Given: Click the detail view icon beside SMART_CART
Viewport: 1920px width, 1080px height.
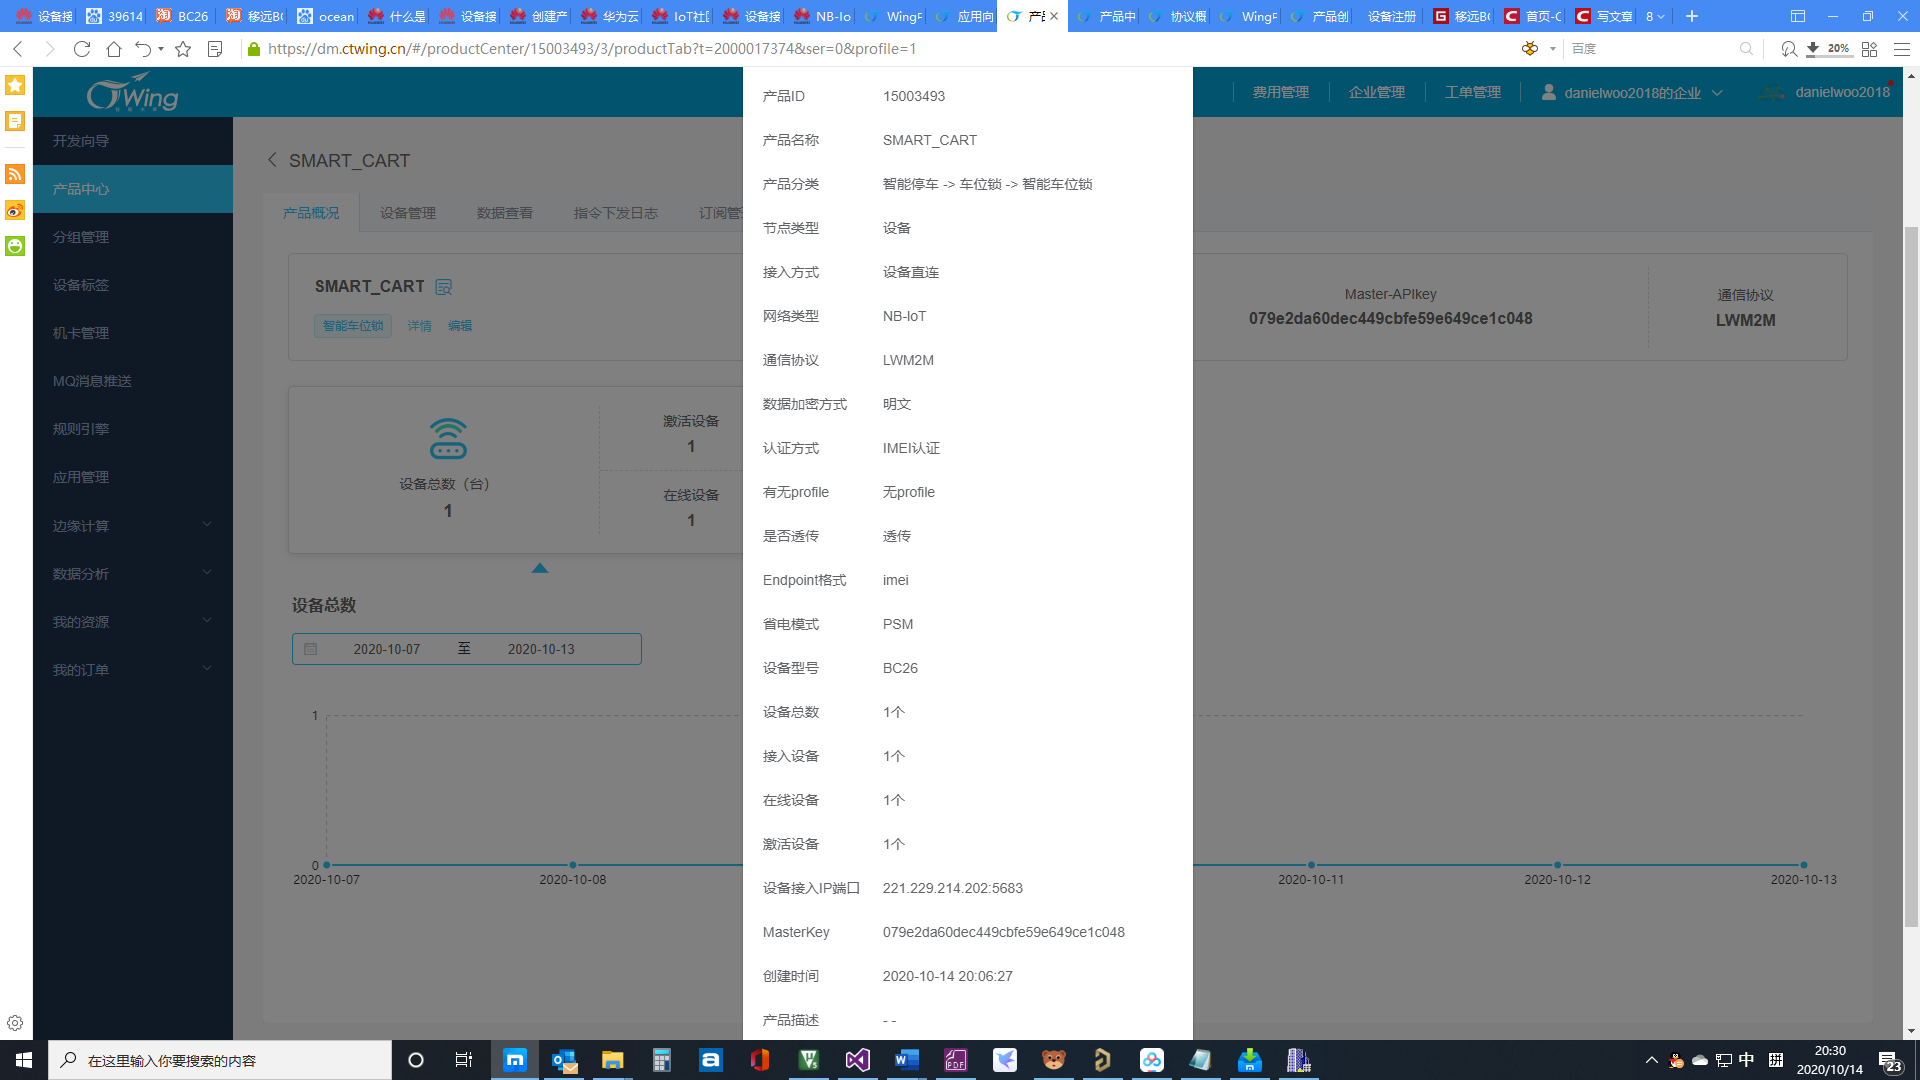Looking at the screenshot, I should coord(443,287).
